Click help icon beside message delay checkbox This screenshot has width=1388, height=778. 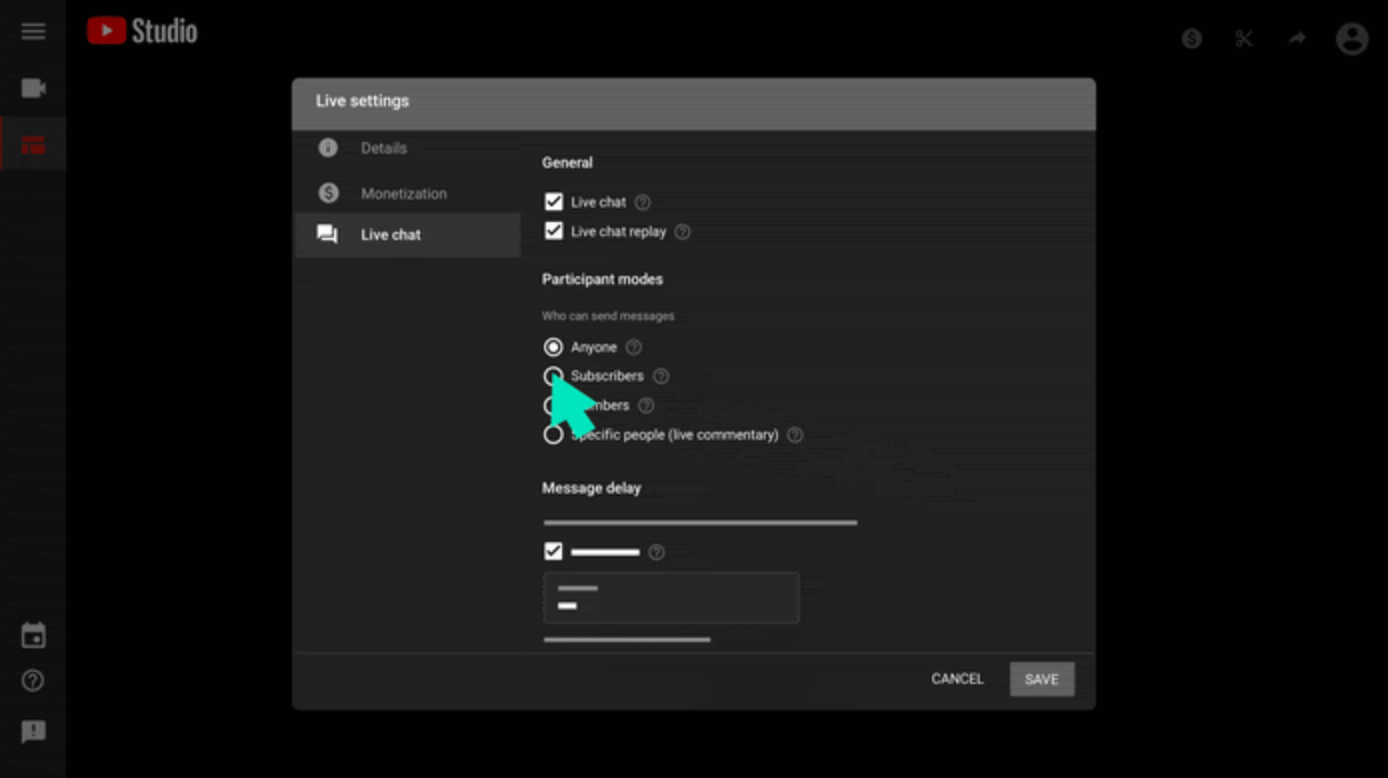656,552
